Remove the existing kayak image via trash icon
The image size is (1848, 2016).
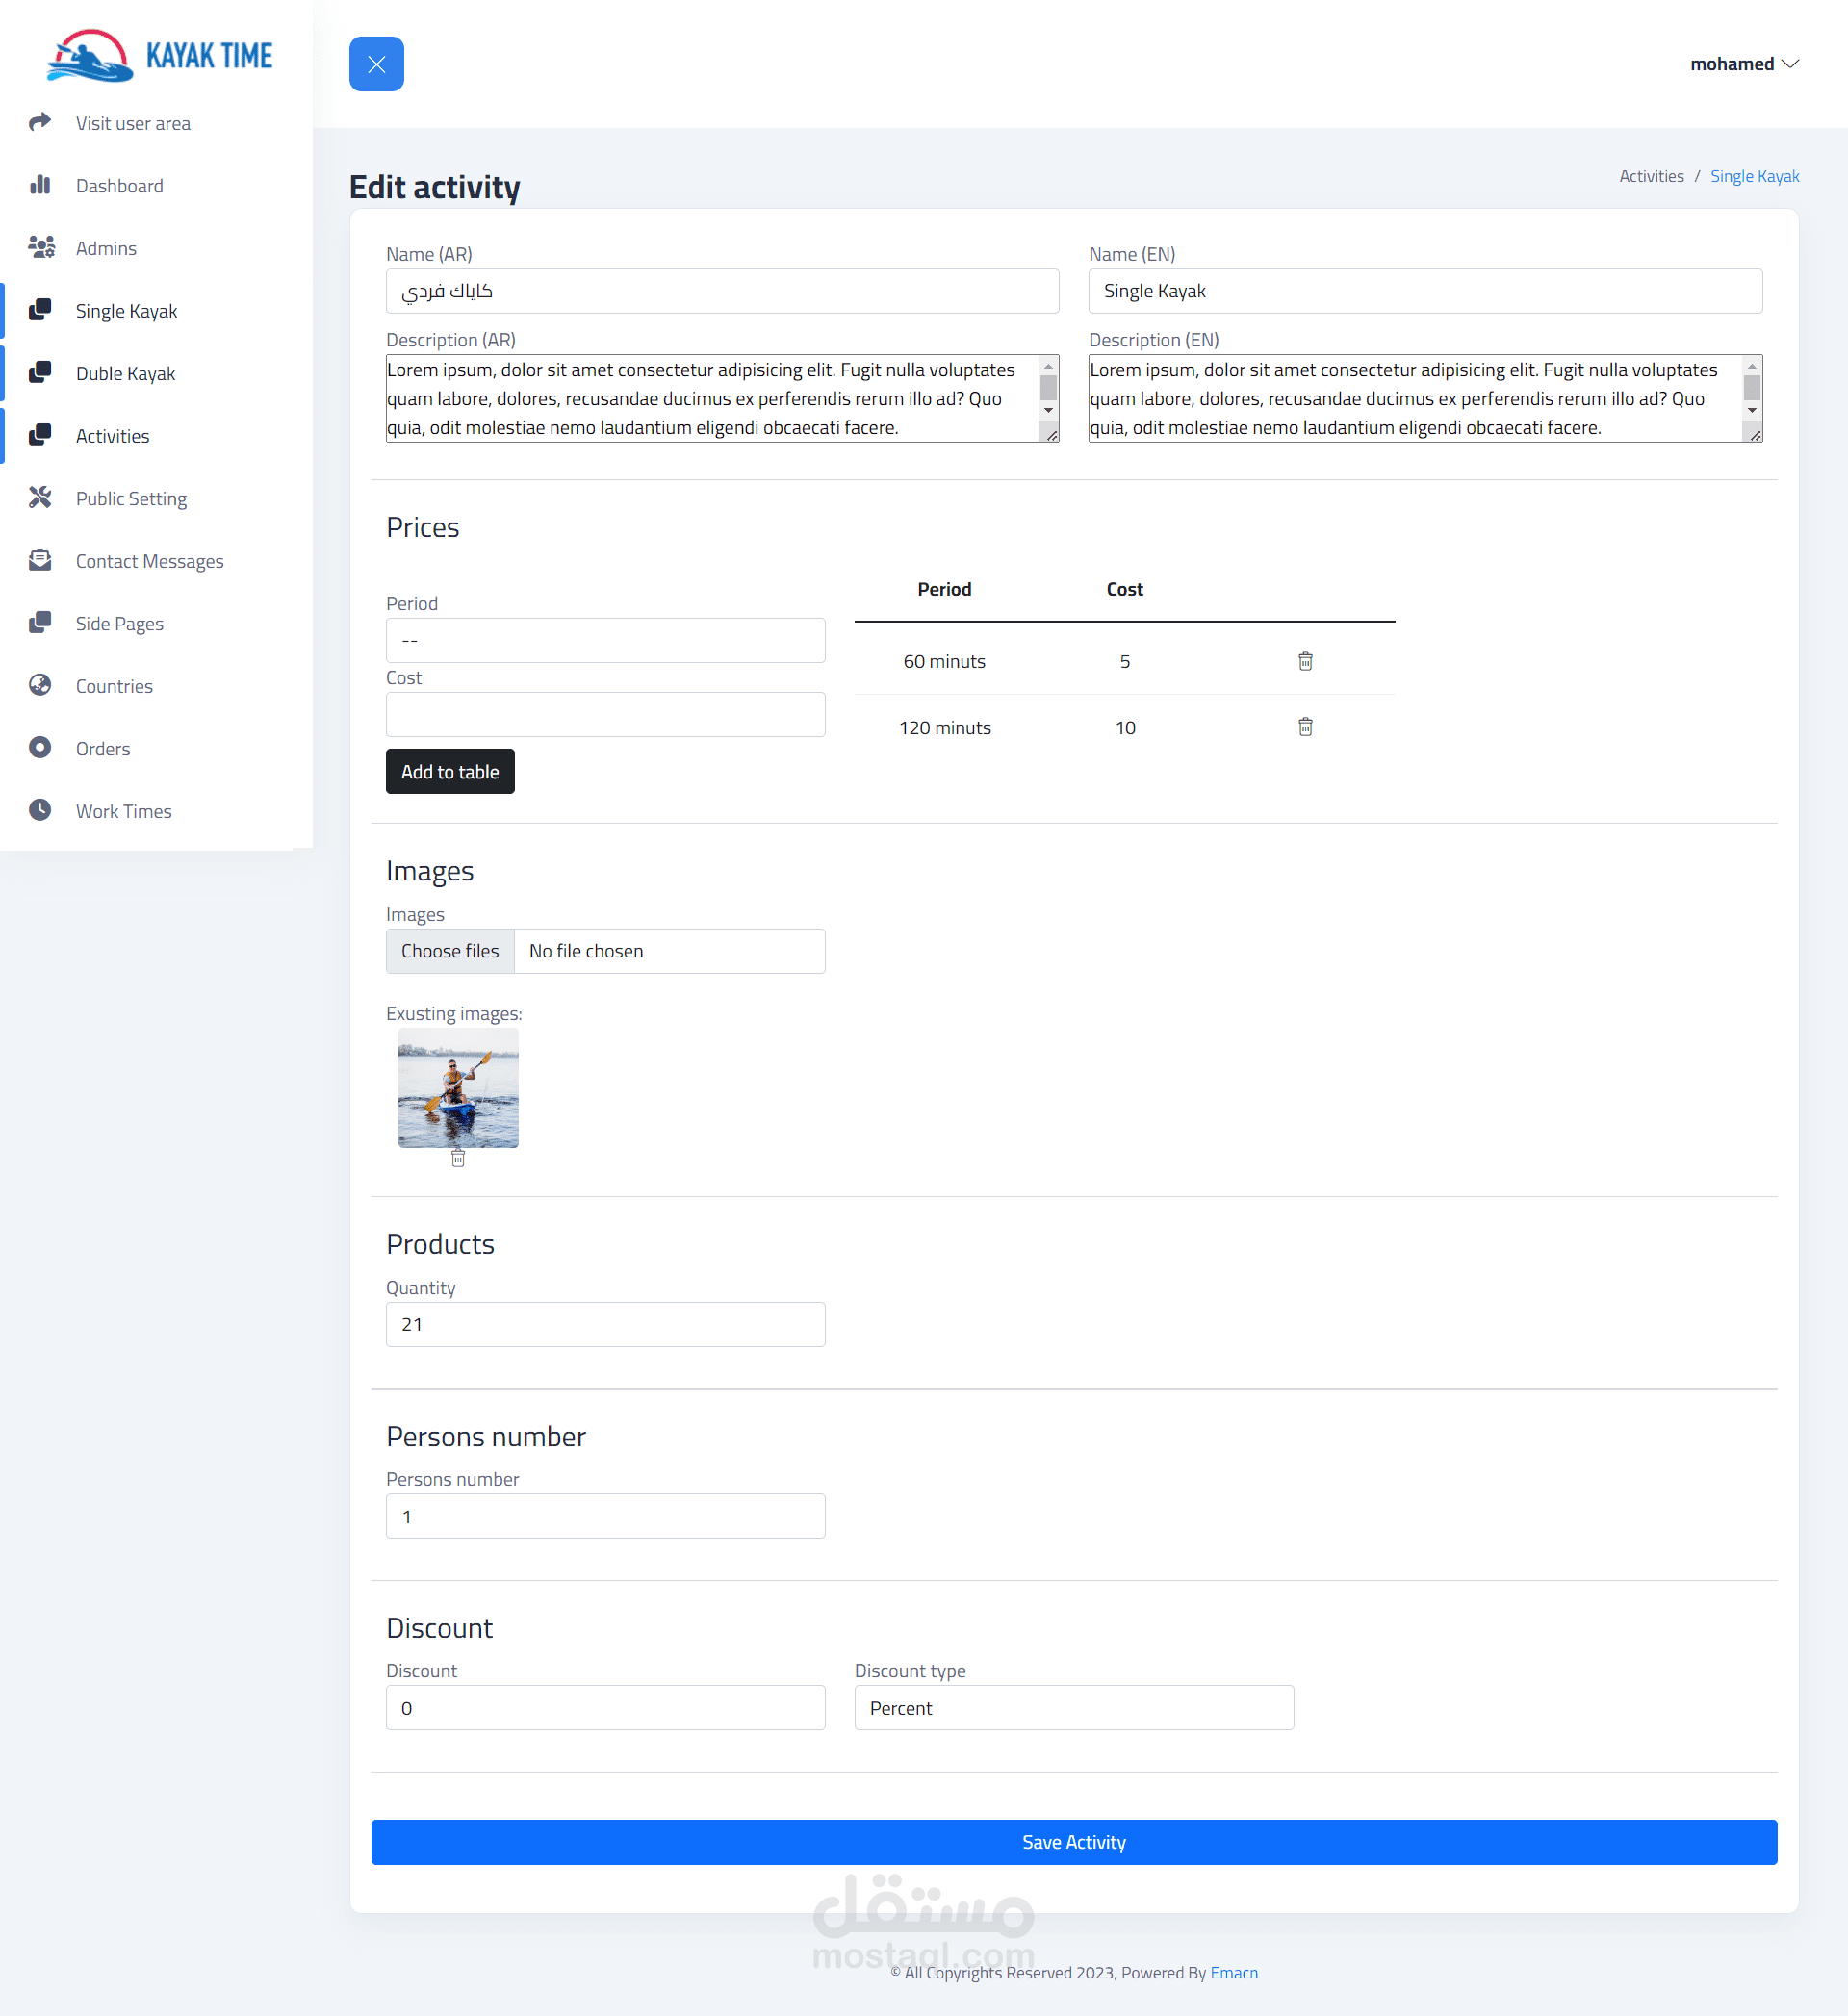[x=458, y=1158]
